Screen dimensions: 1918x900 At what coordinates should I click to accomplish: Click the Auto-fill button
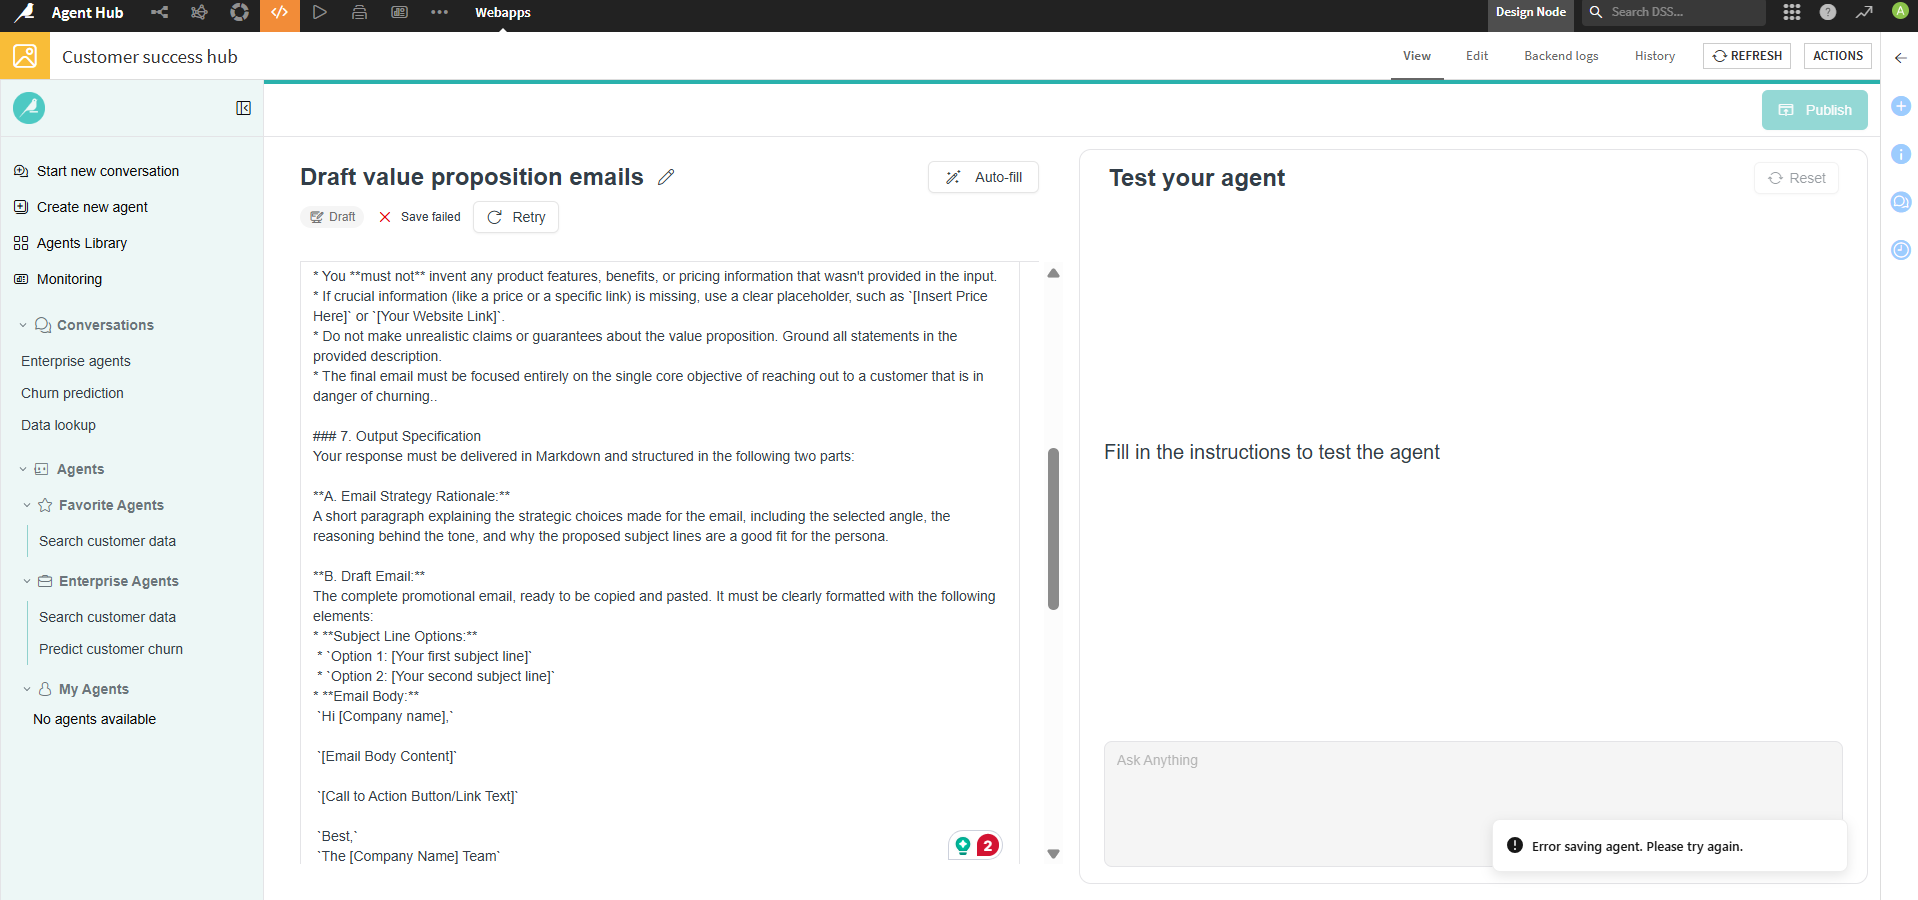click(984, 177)
